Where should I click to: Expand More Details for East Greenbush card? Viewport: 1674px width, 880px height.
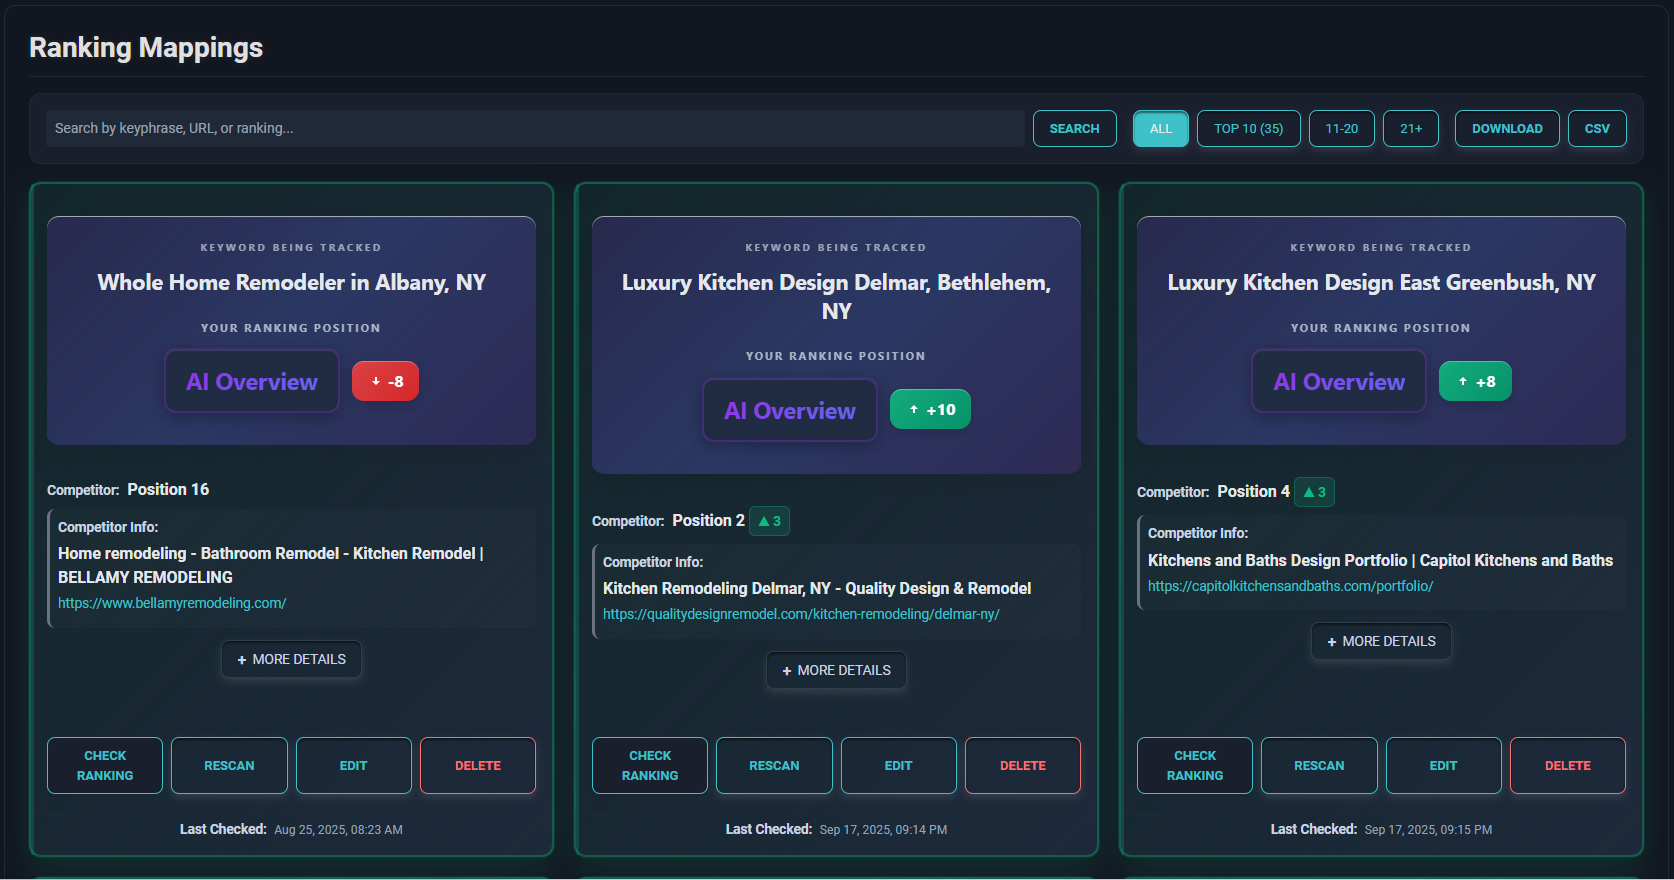coord(1381,641)
